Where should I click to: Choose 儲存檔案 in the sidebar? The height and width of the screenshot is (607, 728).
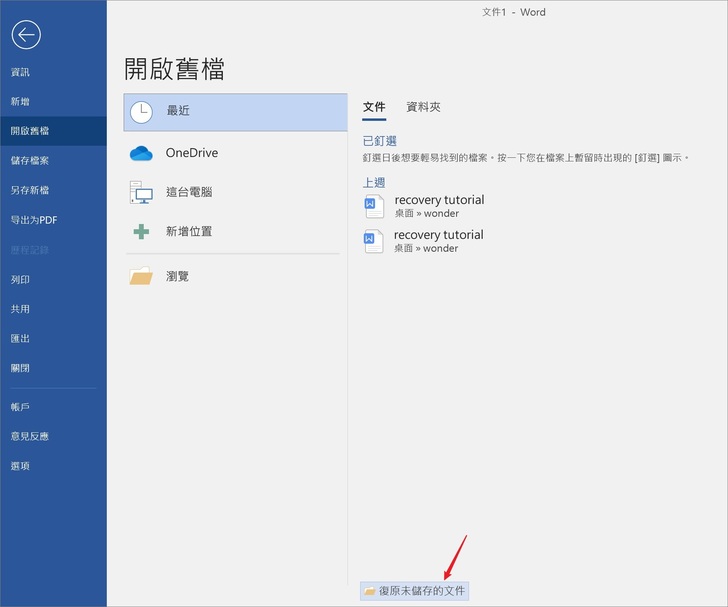30,161
